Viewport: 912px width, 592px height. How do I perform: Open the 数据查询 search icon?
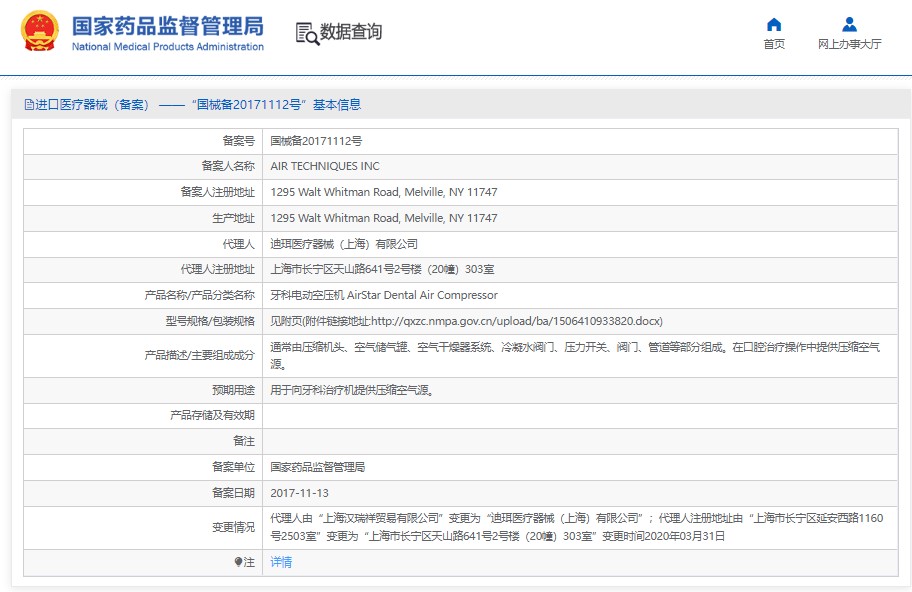coord(308,33)
